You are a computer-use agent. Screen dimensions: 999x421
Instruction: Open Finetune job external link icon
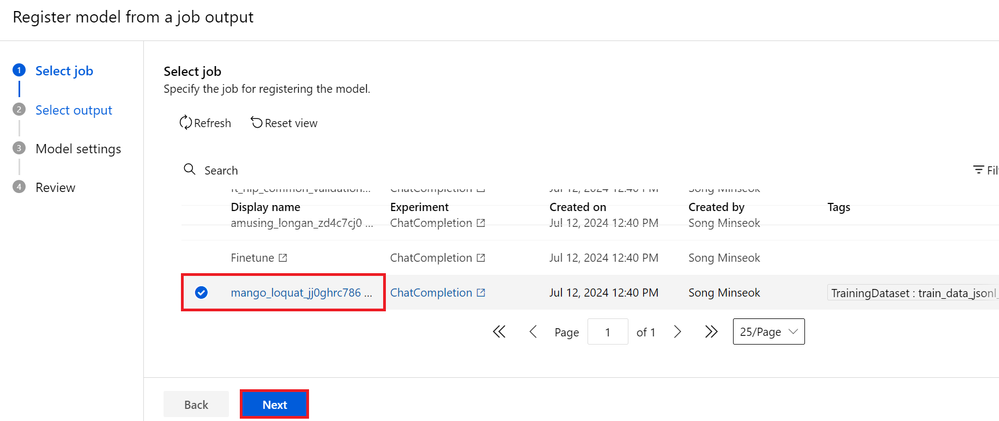coord(283,258)
